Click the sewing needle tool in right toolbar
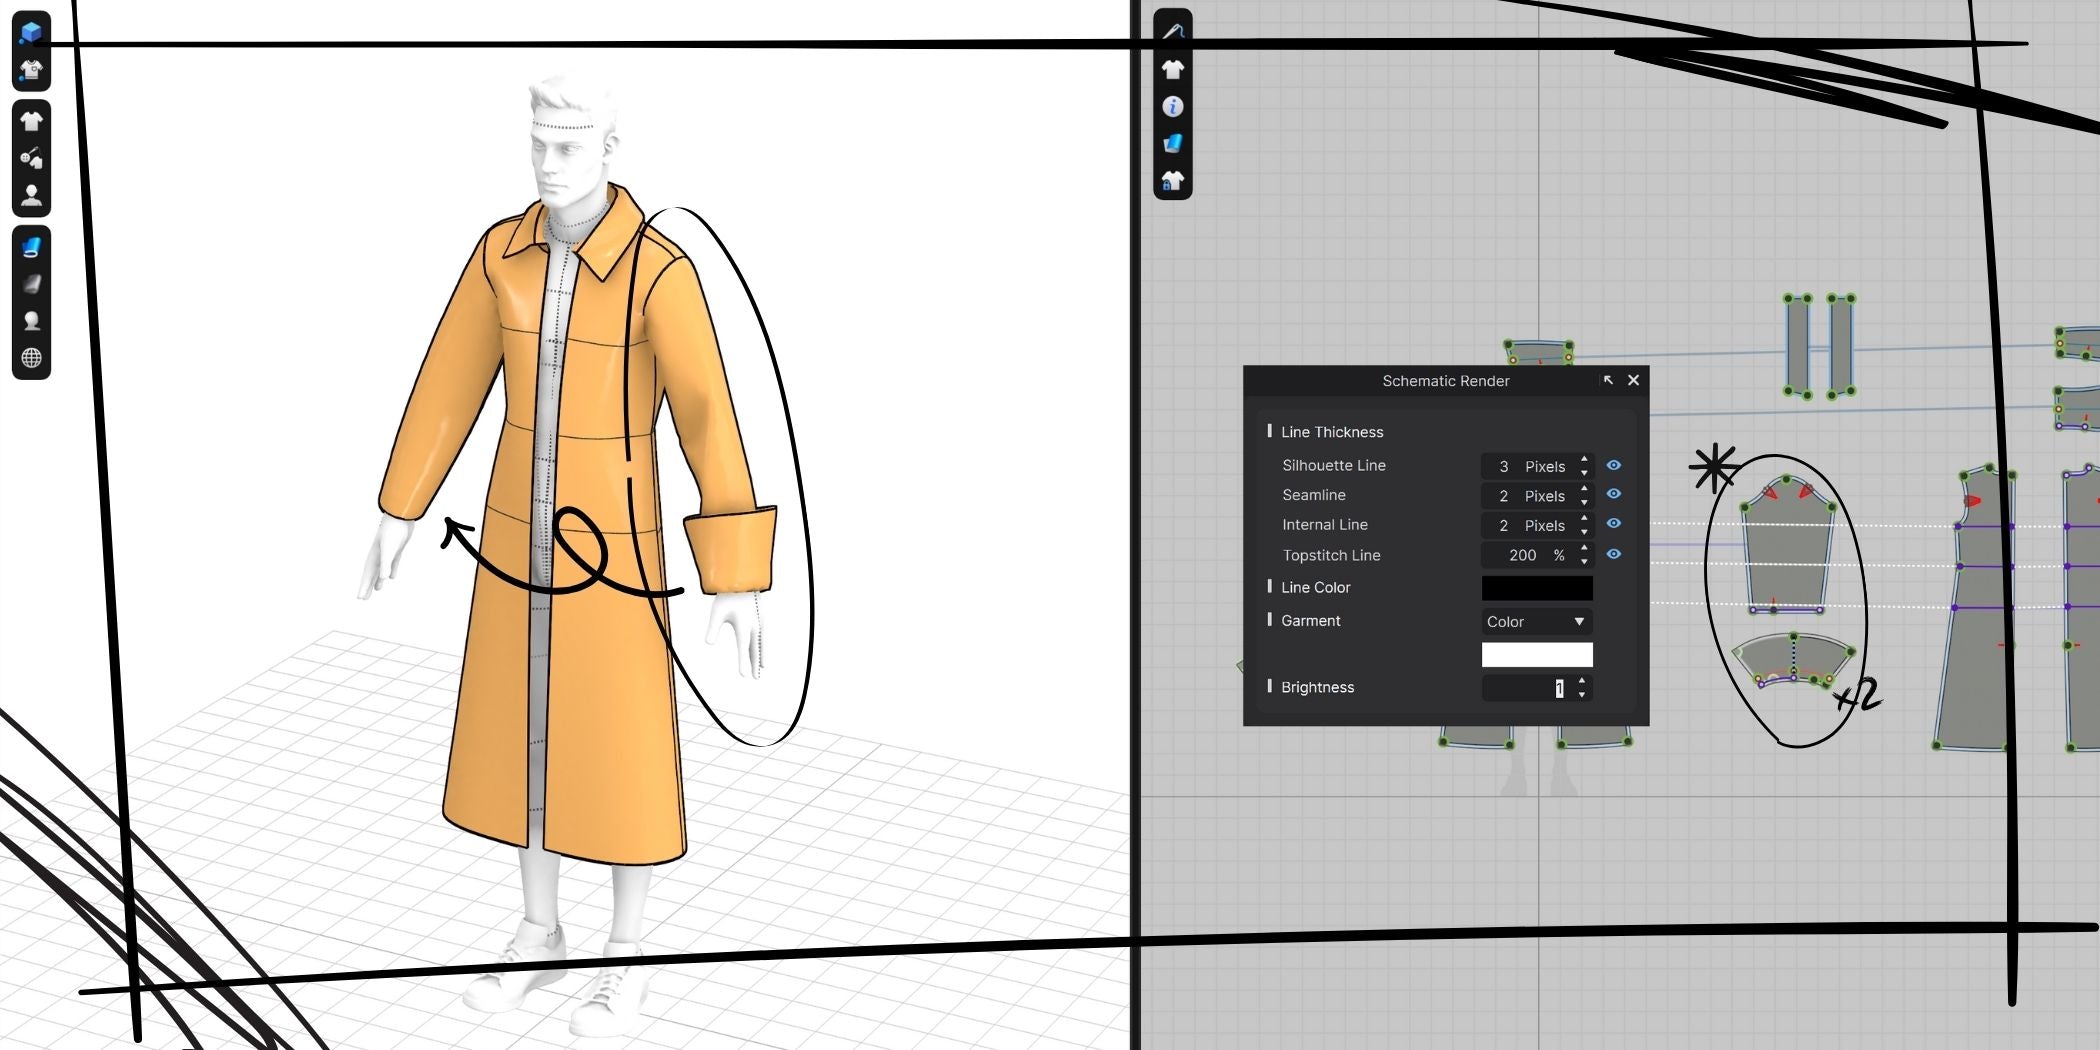The height and width of the screenshot is (1050, 2100). pyautogui.click(x=1176, y=30)
